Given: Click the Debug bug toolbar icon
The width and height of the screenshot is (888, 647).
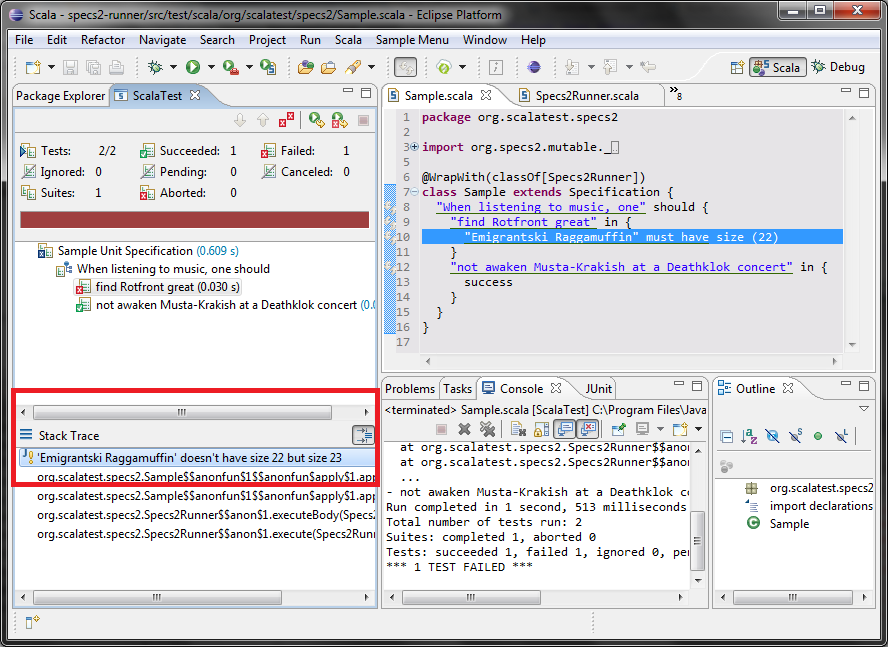Looking at the screenshot, I should [155, 67].
